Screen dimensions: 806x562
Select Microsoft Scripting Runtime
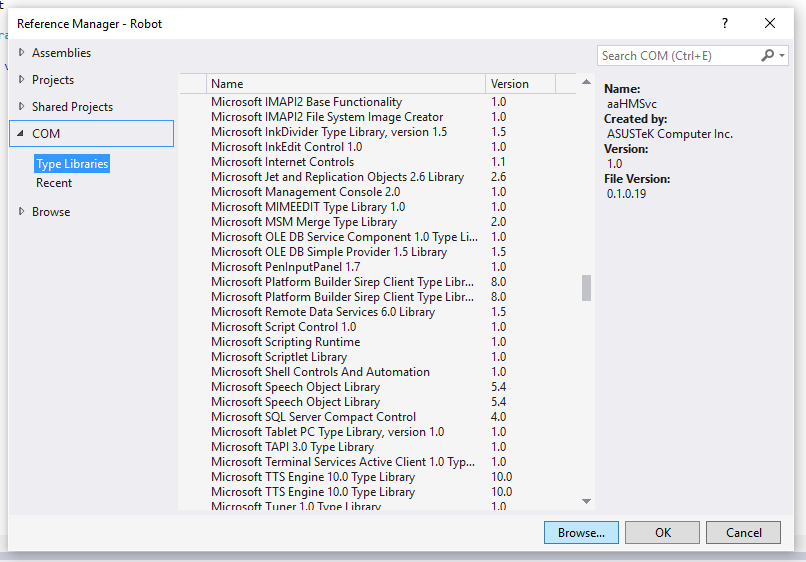(378, 341)
